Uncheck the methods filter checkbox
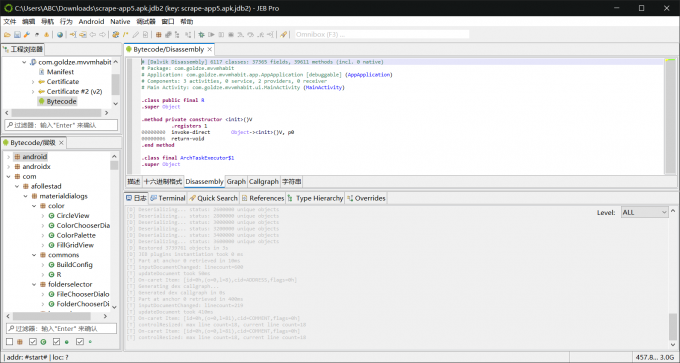 click(56, 342)
